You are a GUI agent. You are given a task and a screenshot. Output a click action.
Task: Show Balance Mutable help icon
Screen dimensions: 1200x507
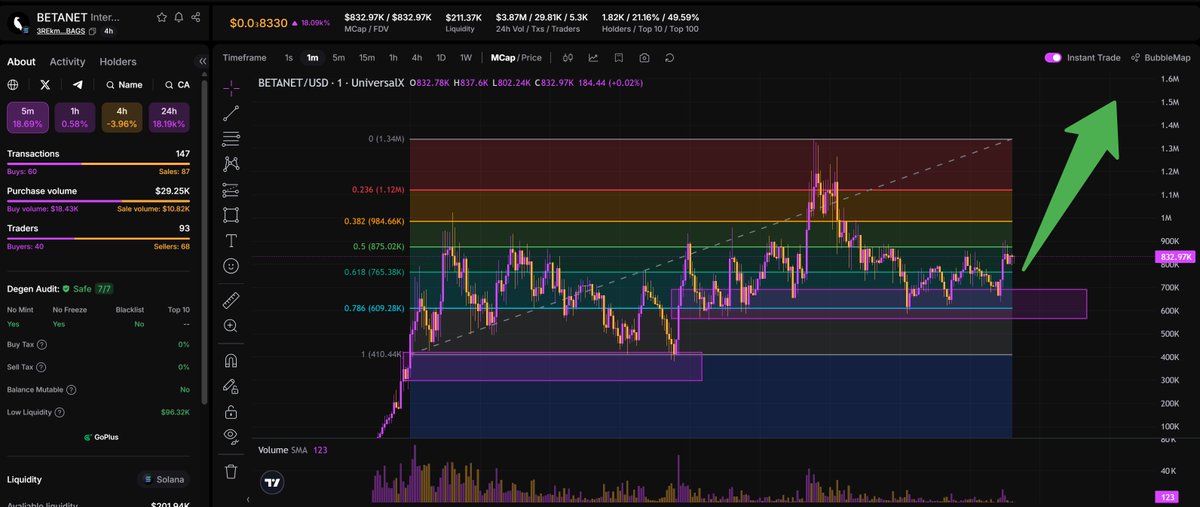pyautogui.click(x=72, y=389)
